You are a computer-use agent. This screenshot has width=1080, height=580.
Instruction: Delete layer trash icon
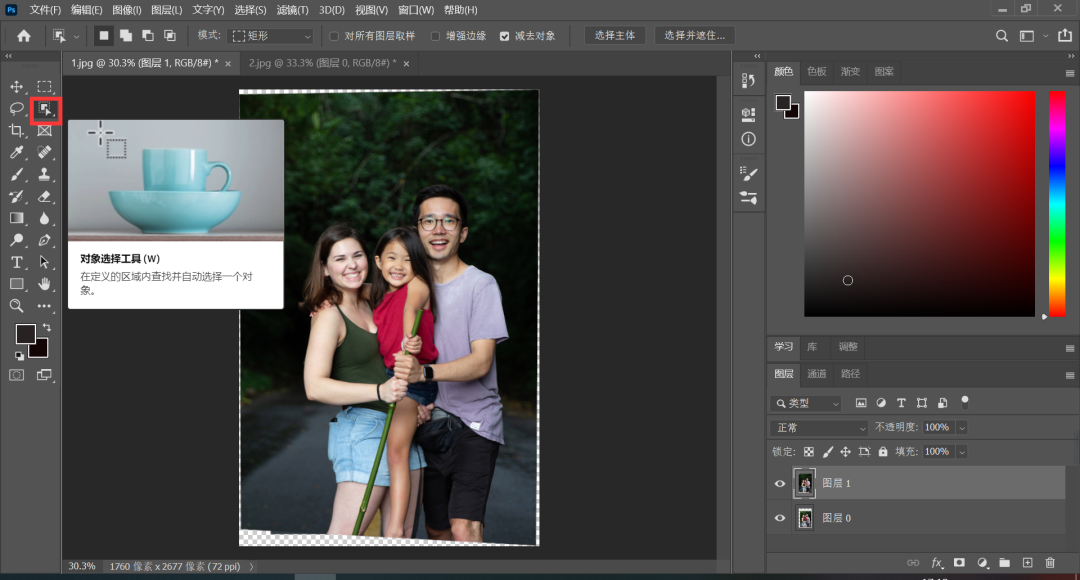click(x=1050, y=563)
